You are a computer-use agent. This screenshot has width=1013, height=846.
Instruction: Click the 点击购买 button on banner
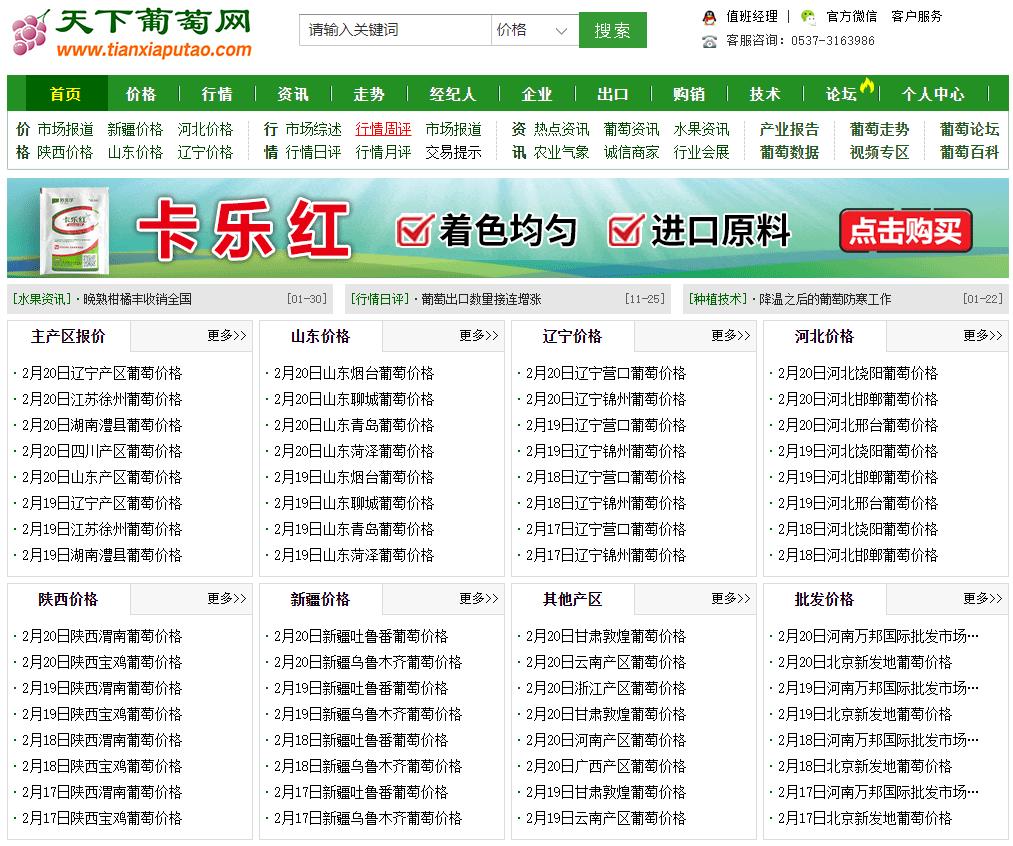(x=906, y=231)
